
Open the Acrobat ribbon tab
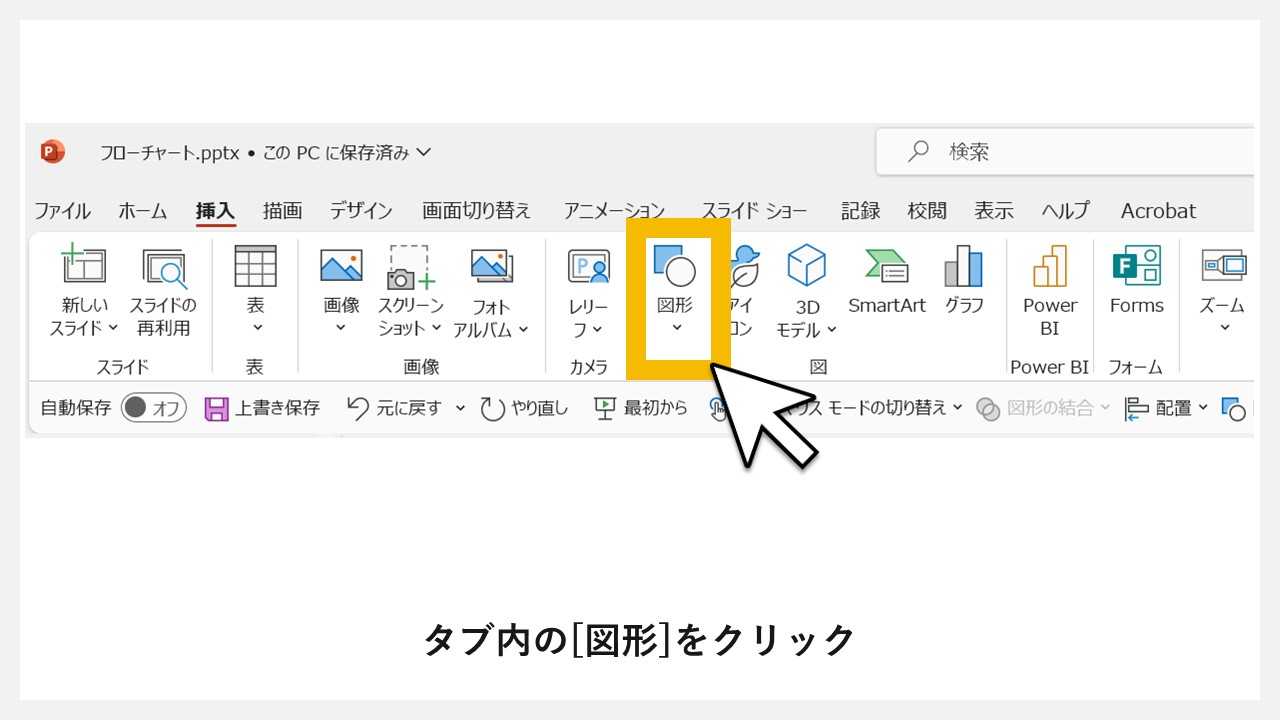coord(1157,211)
